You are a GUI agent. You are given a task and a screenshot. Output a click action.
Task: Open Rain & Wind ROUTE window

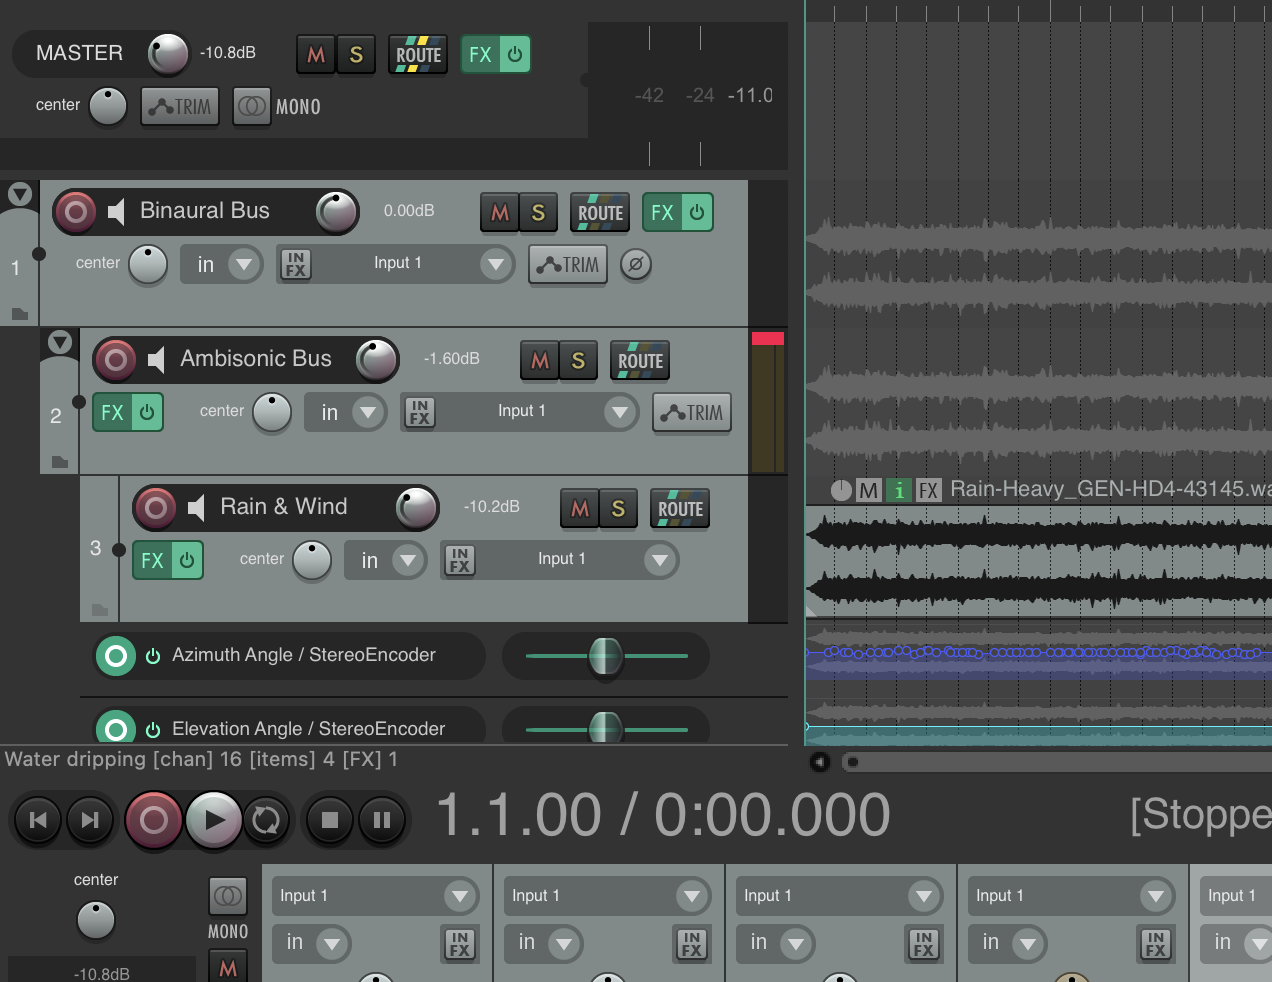pos(680,508)
